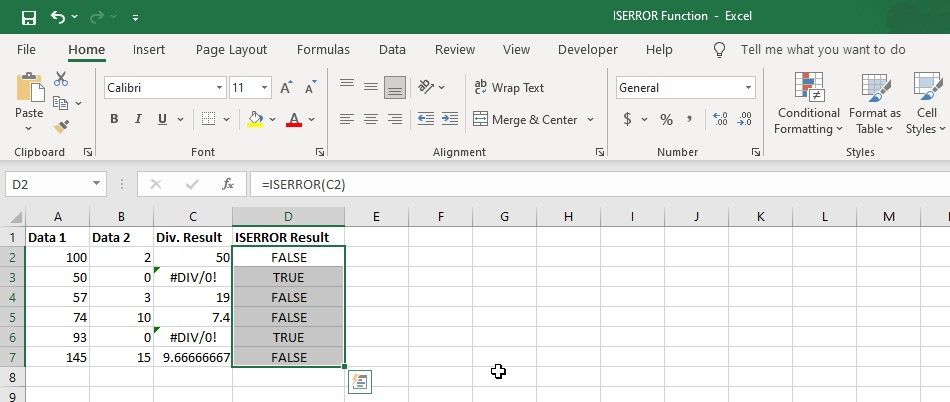Apply the Comma Style icon
This screenshot has height=402, width=950.
[689, 119]
